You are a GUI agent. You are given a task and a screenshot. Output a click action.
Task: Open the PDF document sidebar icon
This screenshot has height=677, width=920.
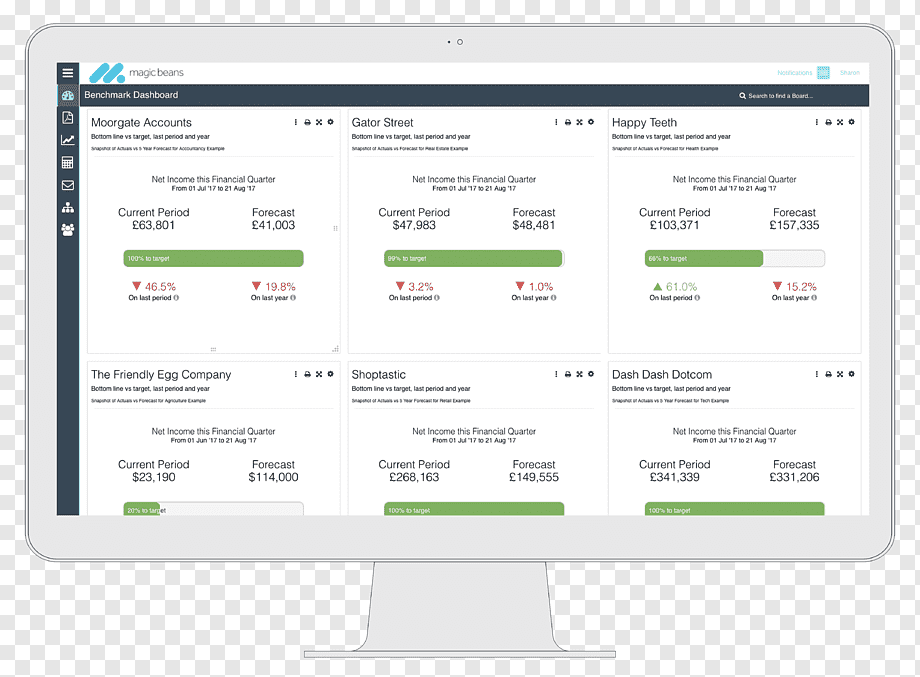coord(68,117)
